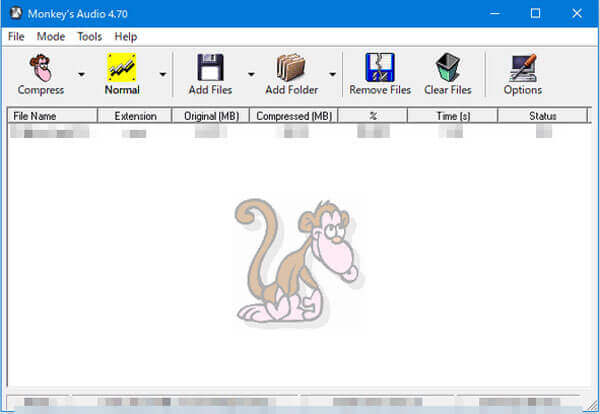This screenshot has width=600, height=414.
Task: Open Options with the screwdriver icon
Action: tap(523, 68)
